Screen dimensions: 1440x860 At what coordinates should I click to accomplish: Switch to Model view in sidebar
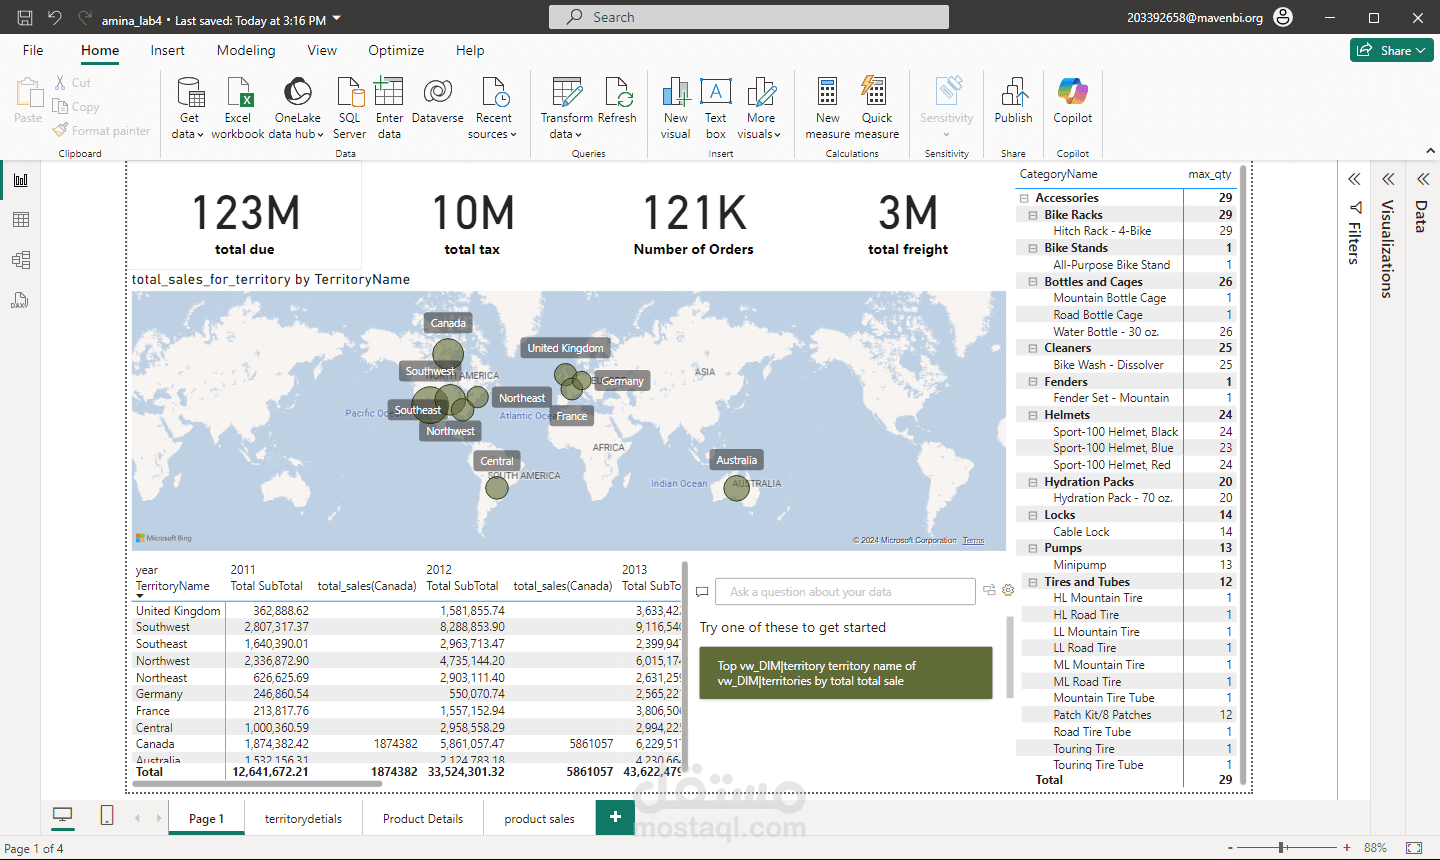(x=21, y=260)
